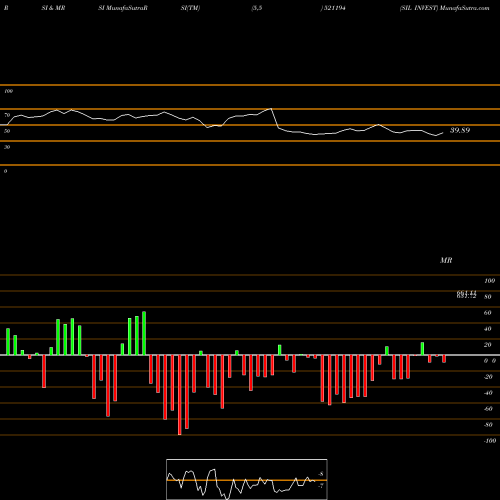Click the 80 label on the histogram axis
500x500 pixels.
pyautogui.click(x=488, y=297)
